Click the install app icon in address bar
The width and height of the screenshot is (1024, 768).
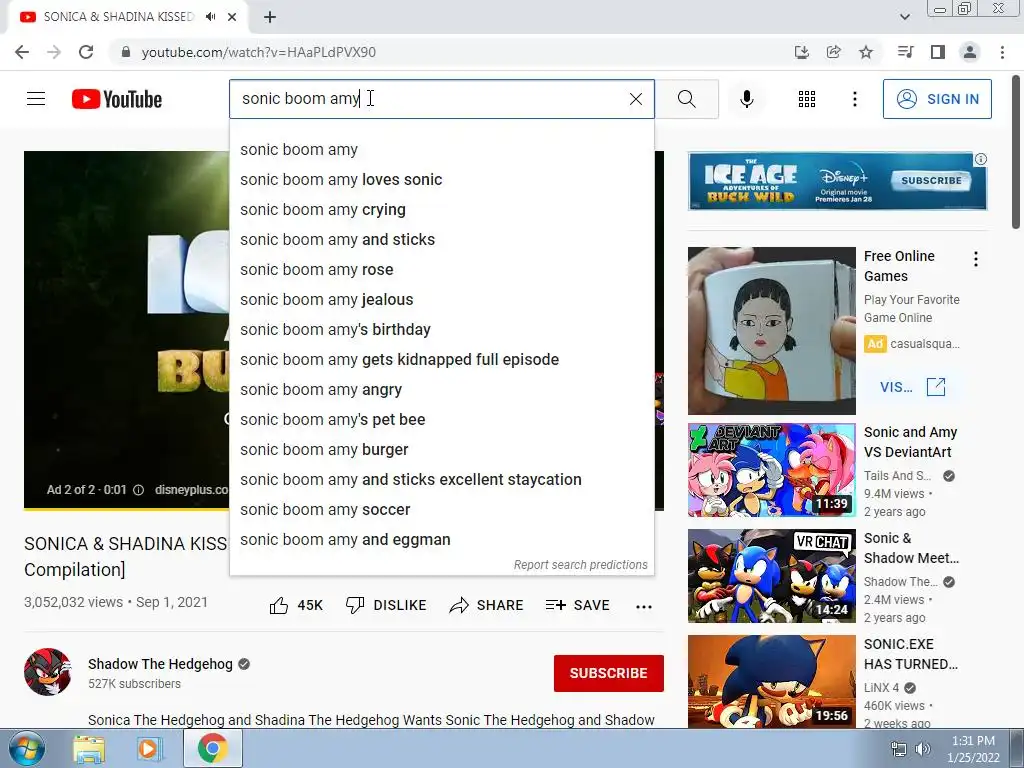tap(801, 52)
